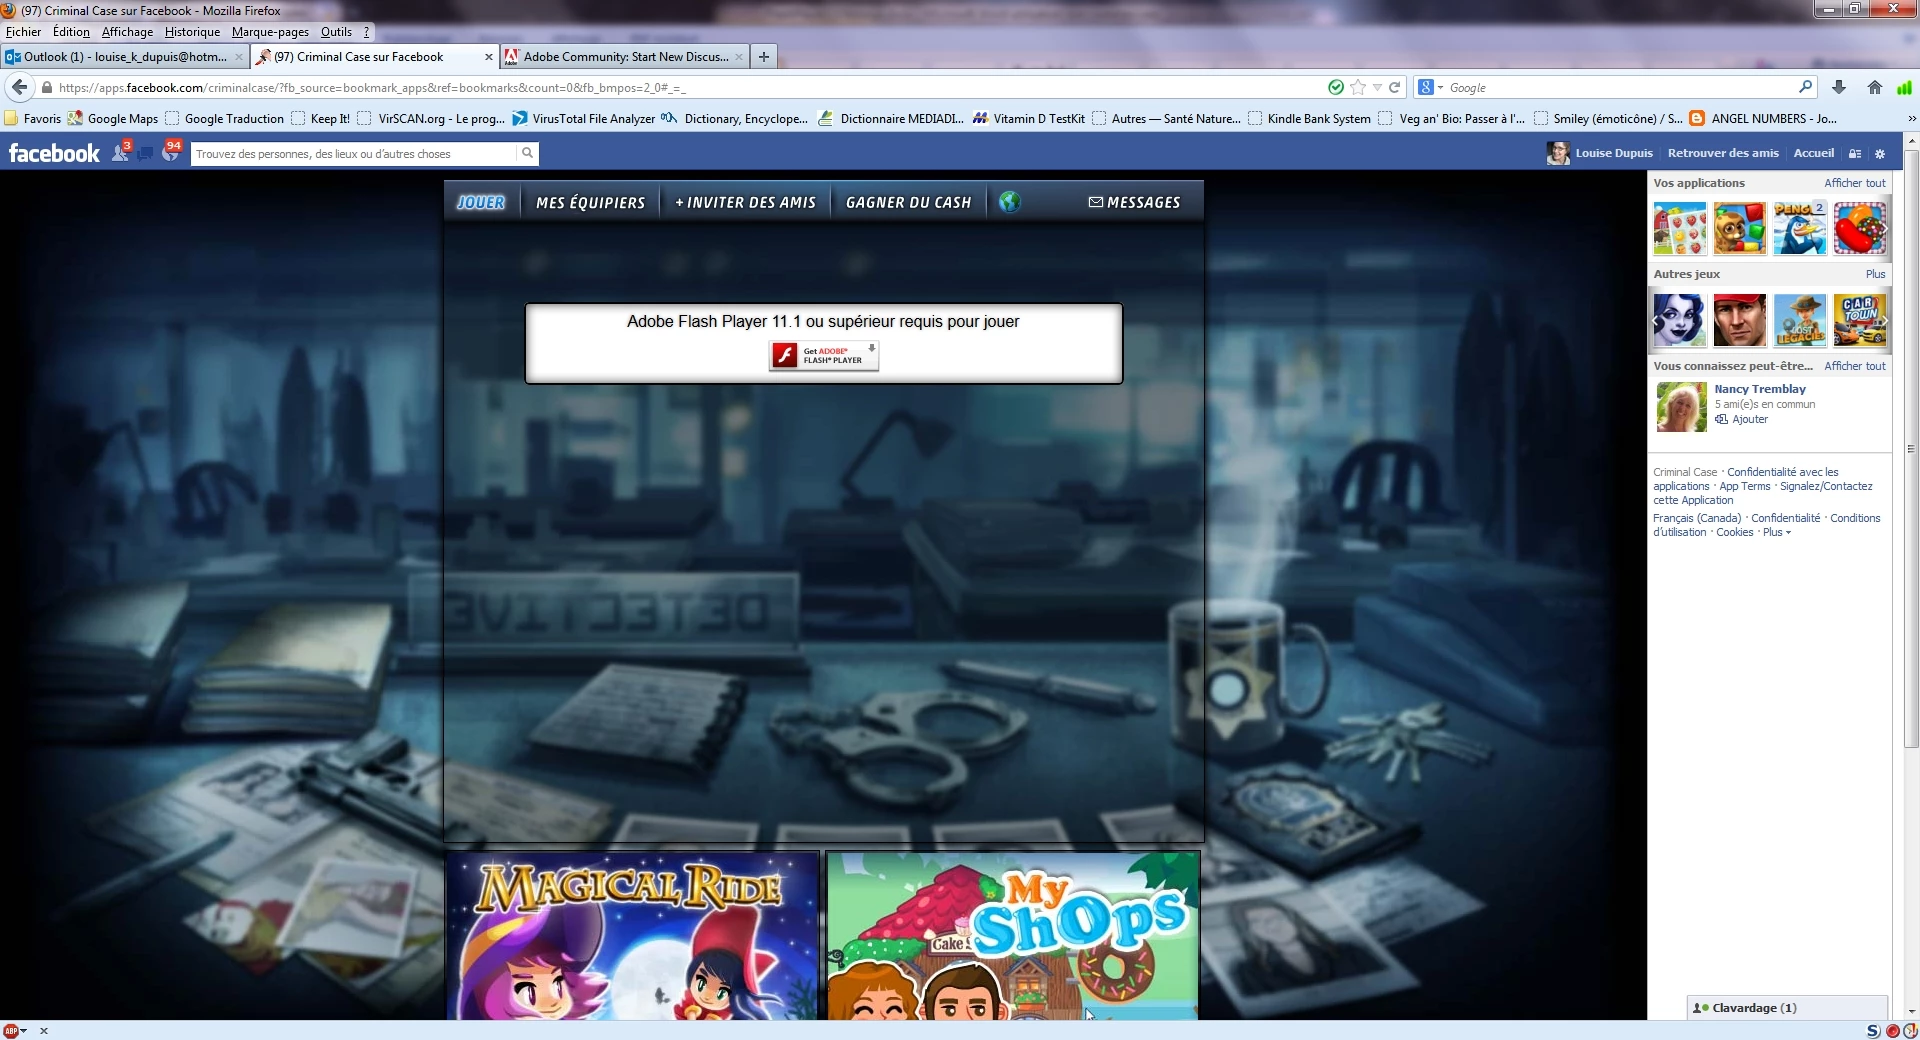Open the Marque-pages menu
Screen dimensions: 1920x1040
270,31
